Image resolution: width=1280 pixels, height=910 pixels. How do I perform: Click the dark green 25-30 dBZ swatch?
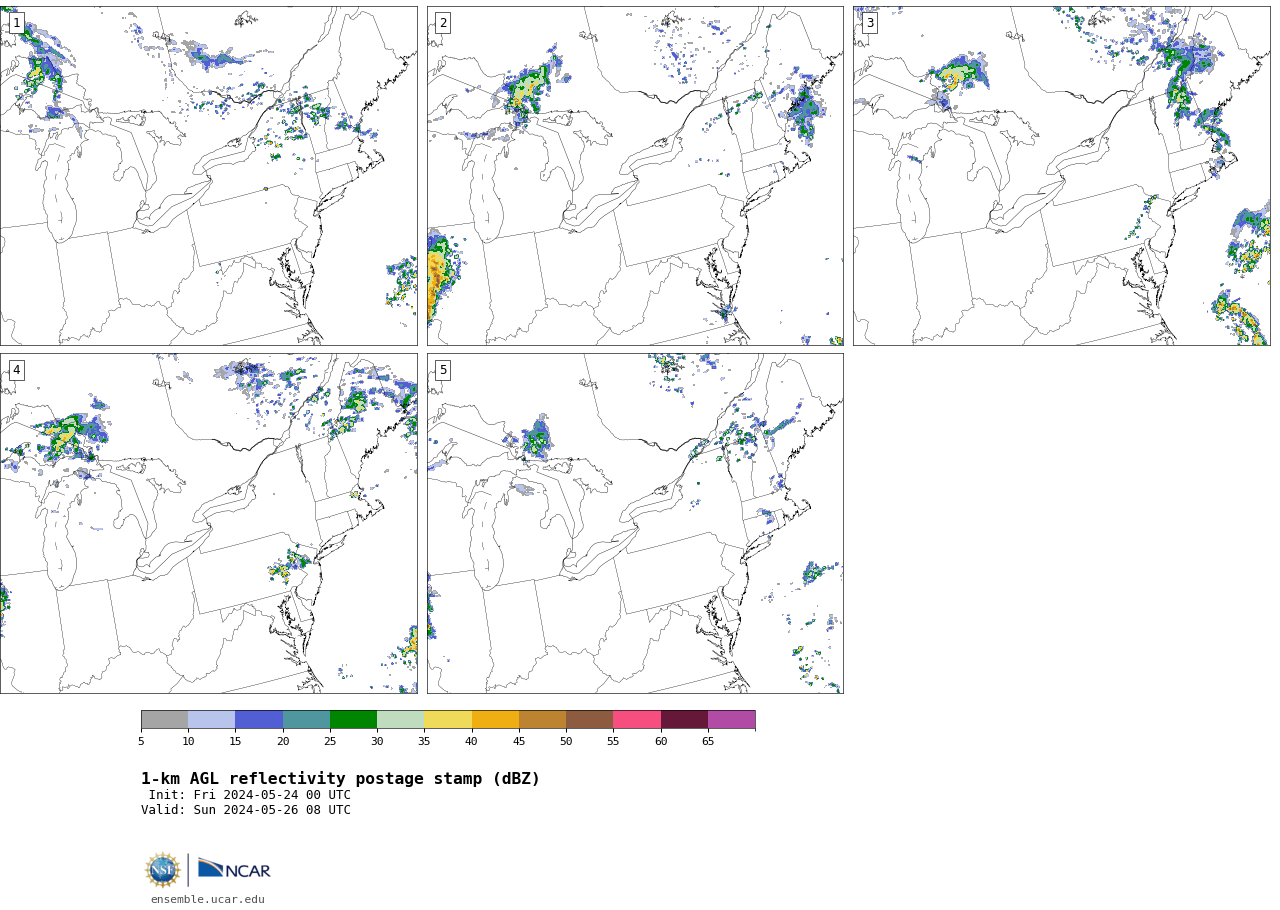tap(353, 720)
